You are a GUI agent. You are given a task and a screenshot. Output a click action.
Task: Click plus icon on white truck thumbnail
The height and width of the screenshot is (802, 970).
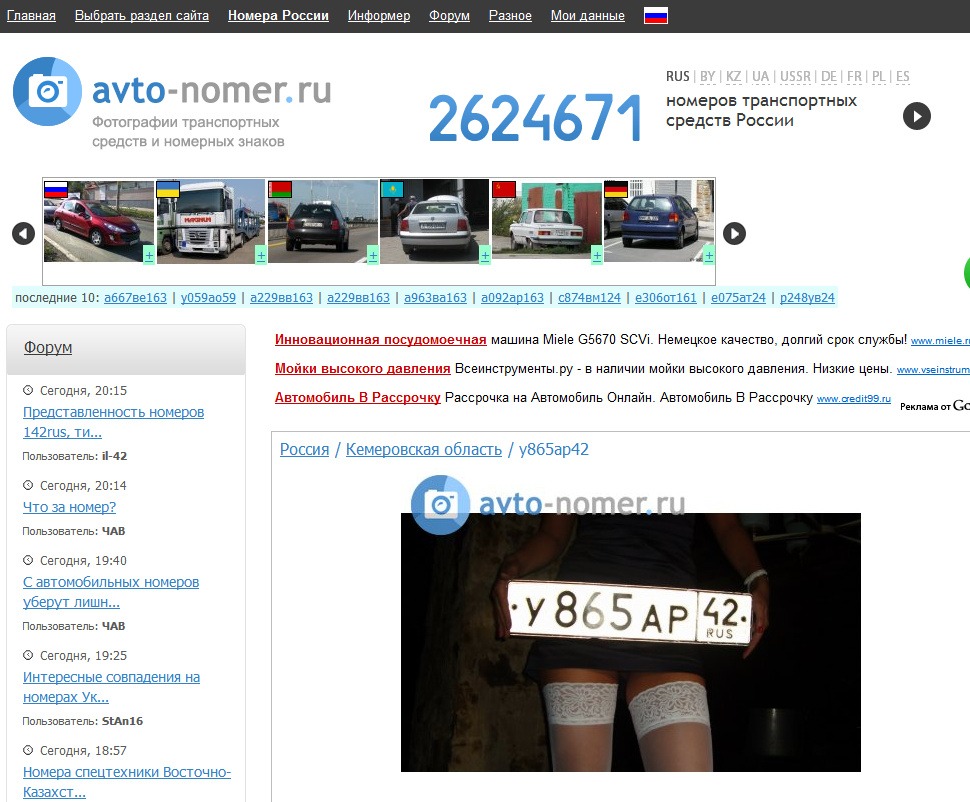click(x=261, y=255)
